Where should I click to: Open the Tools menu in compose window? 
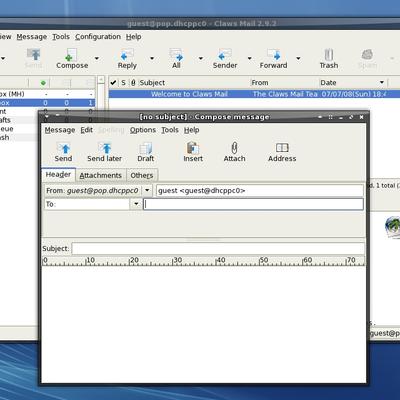coord(170,130)
